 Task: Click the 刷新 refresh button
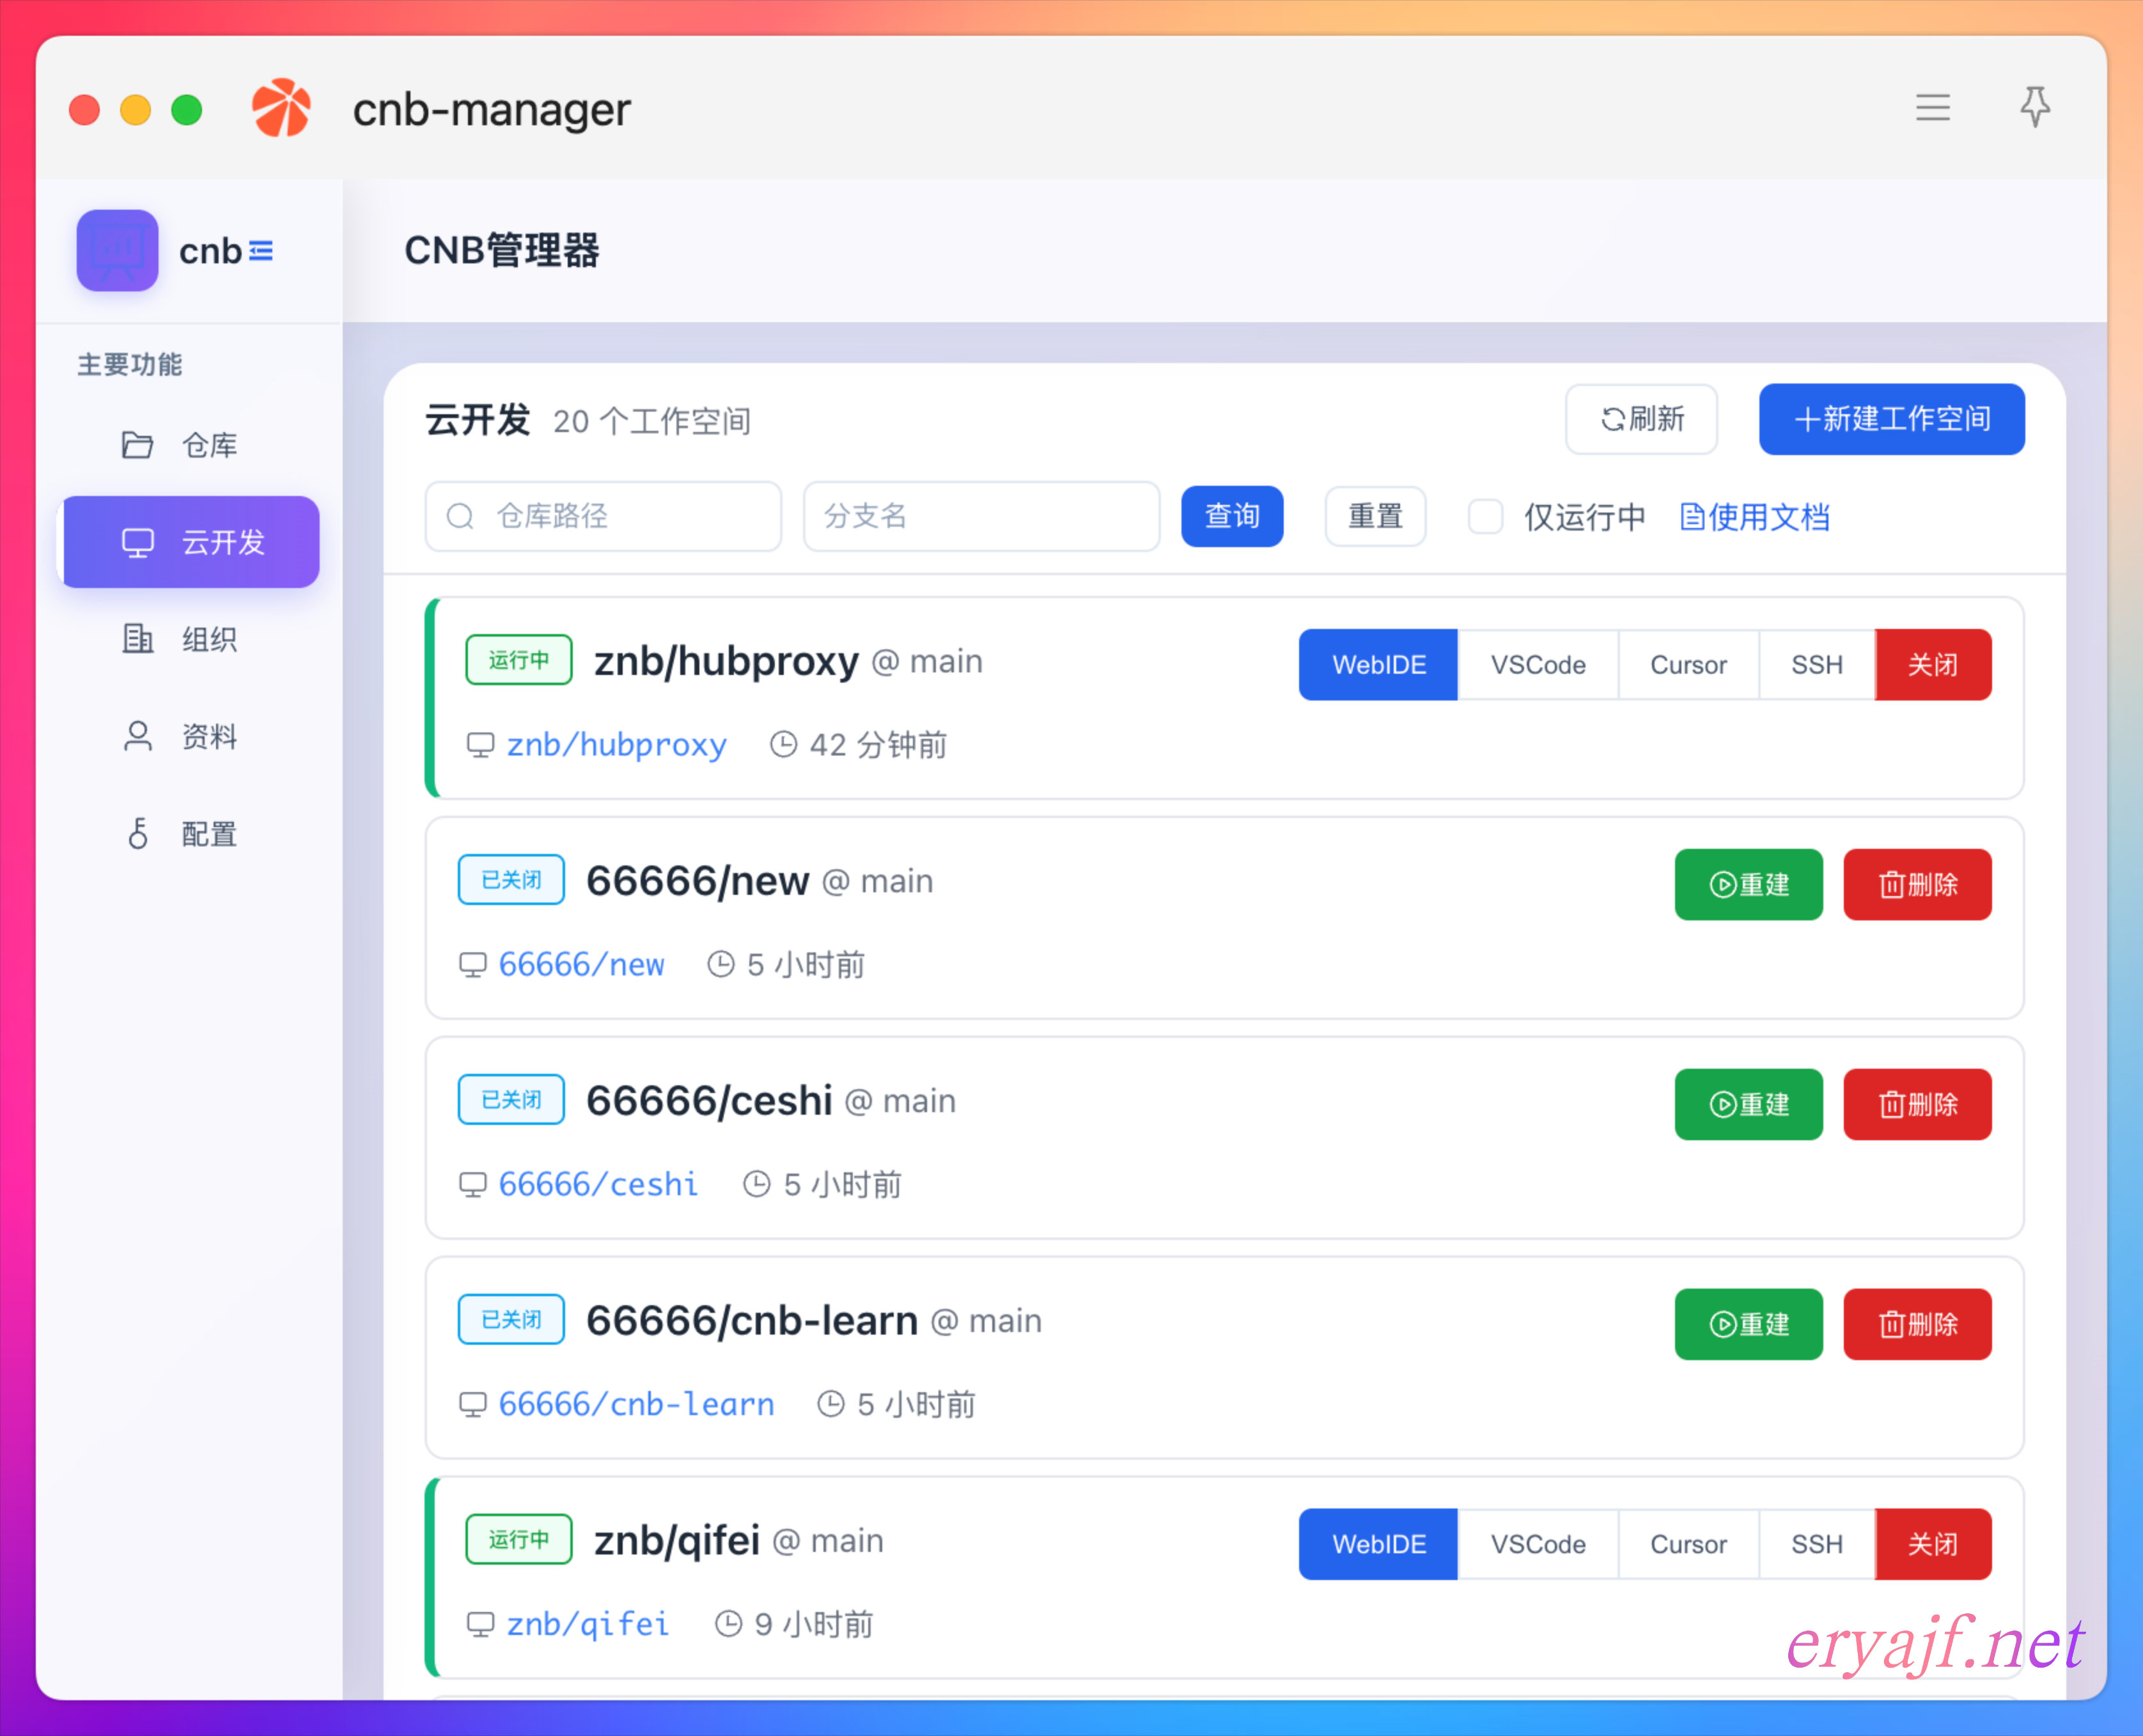(x=1641, y=419)
